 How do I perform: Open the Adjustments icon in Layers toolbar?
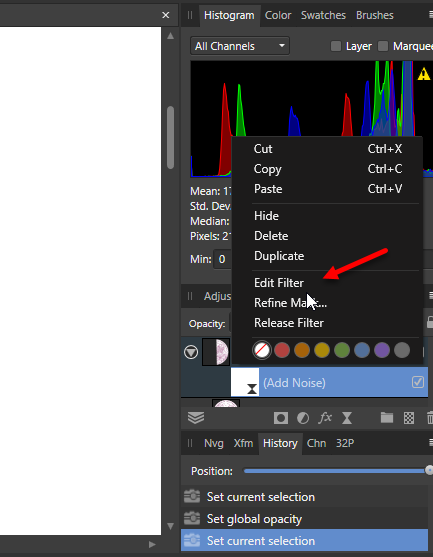click(303, 418)
